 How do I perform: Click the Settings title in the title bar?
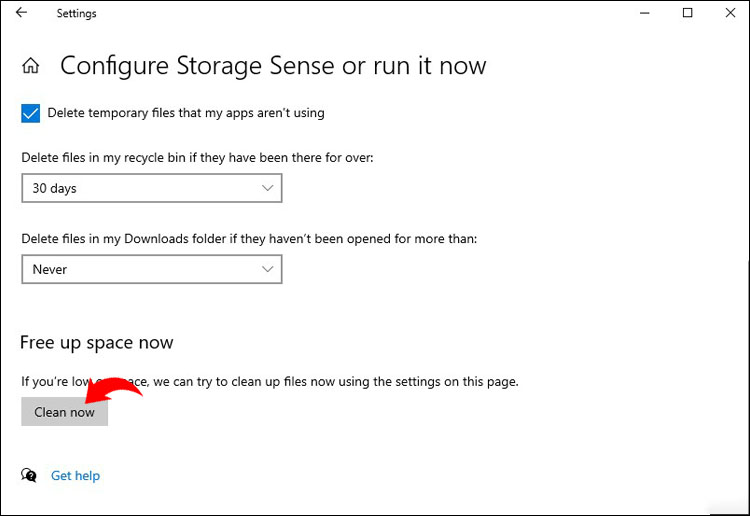(x=77, y=14)
